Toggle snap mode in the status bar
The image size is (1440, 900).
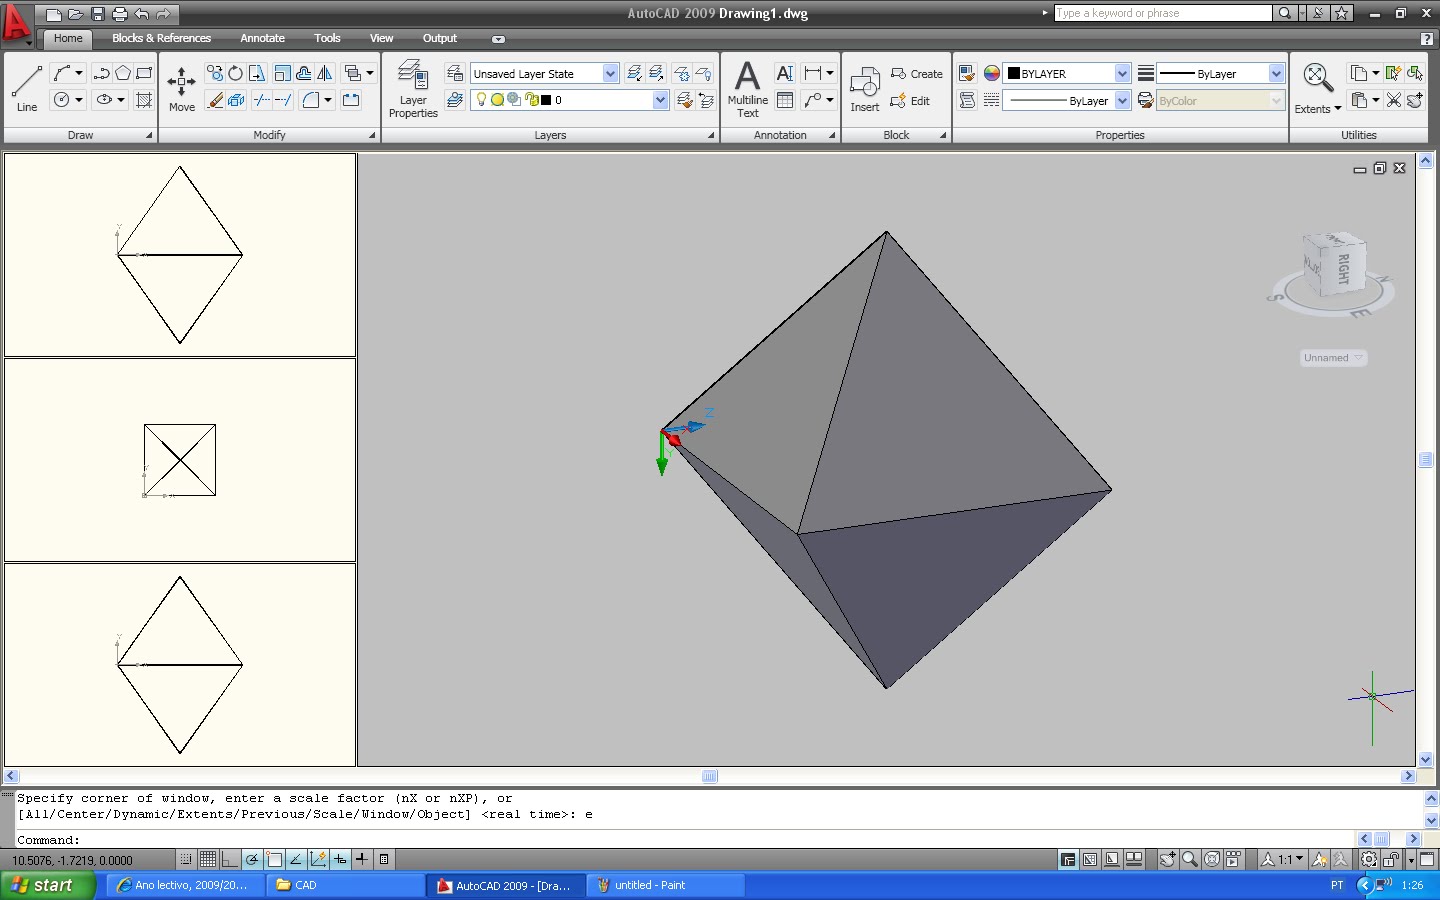point(186,859)
